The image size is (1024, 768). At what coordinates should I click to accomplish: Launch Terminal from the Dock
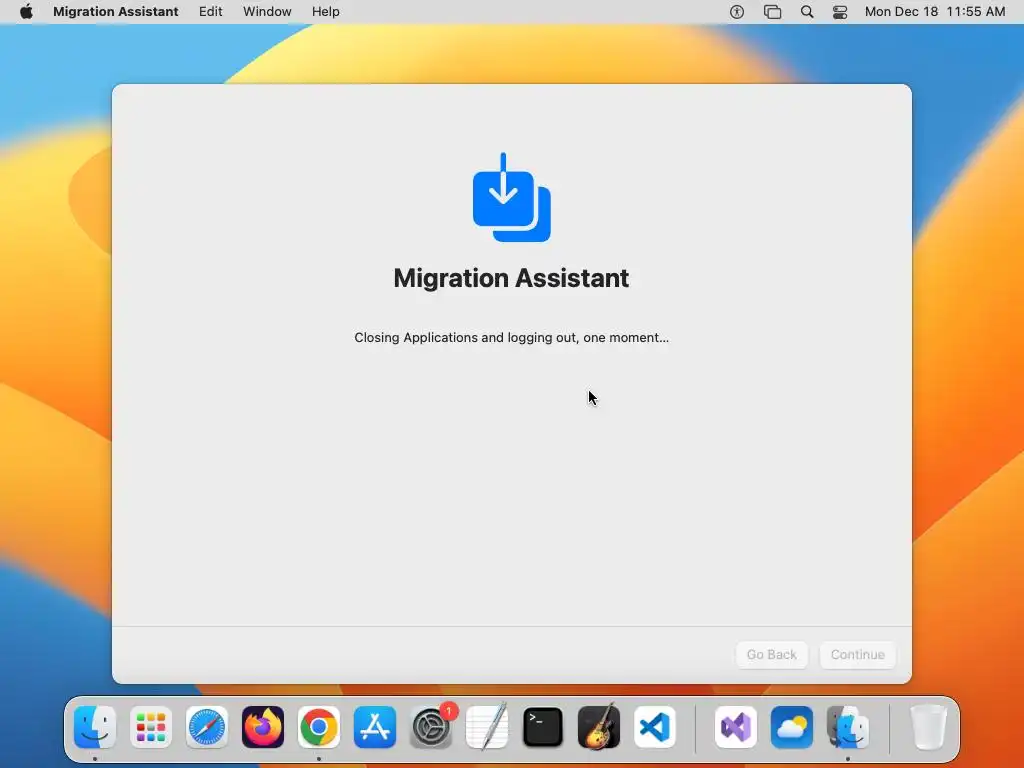[543, 727]
